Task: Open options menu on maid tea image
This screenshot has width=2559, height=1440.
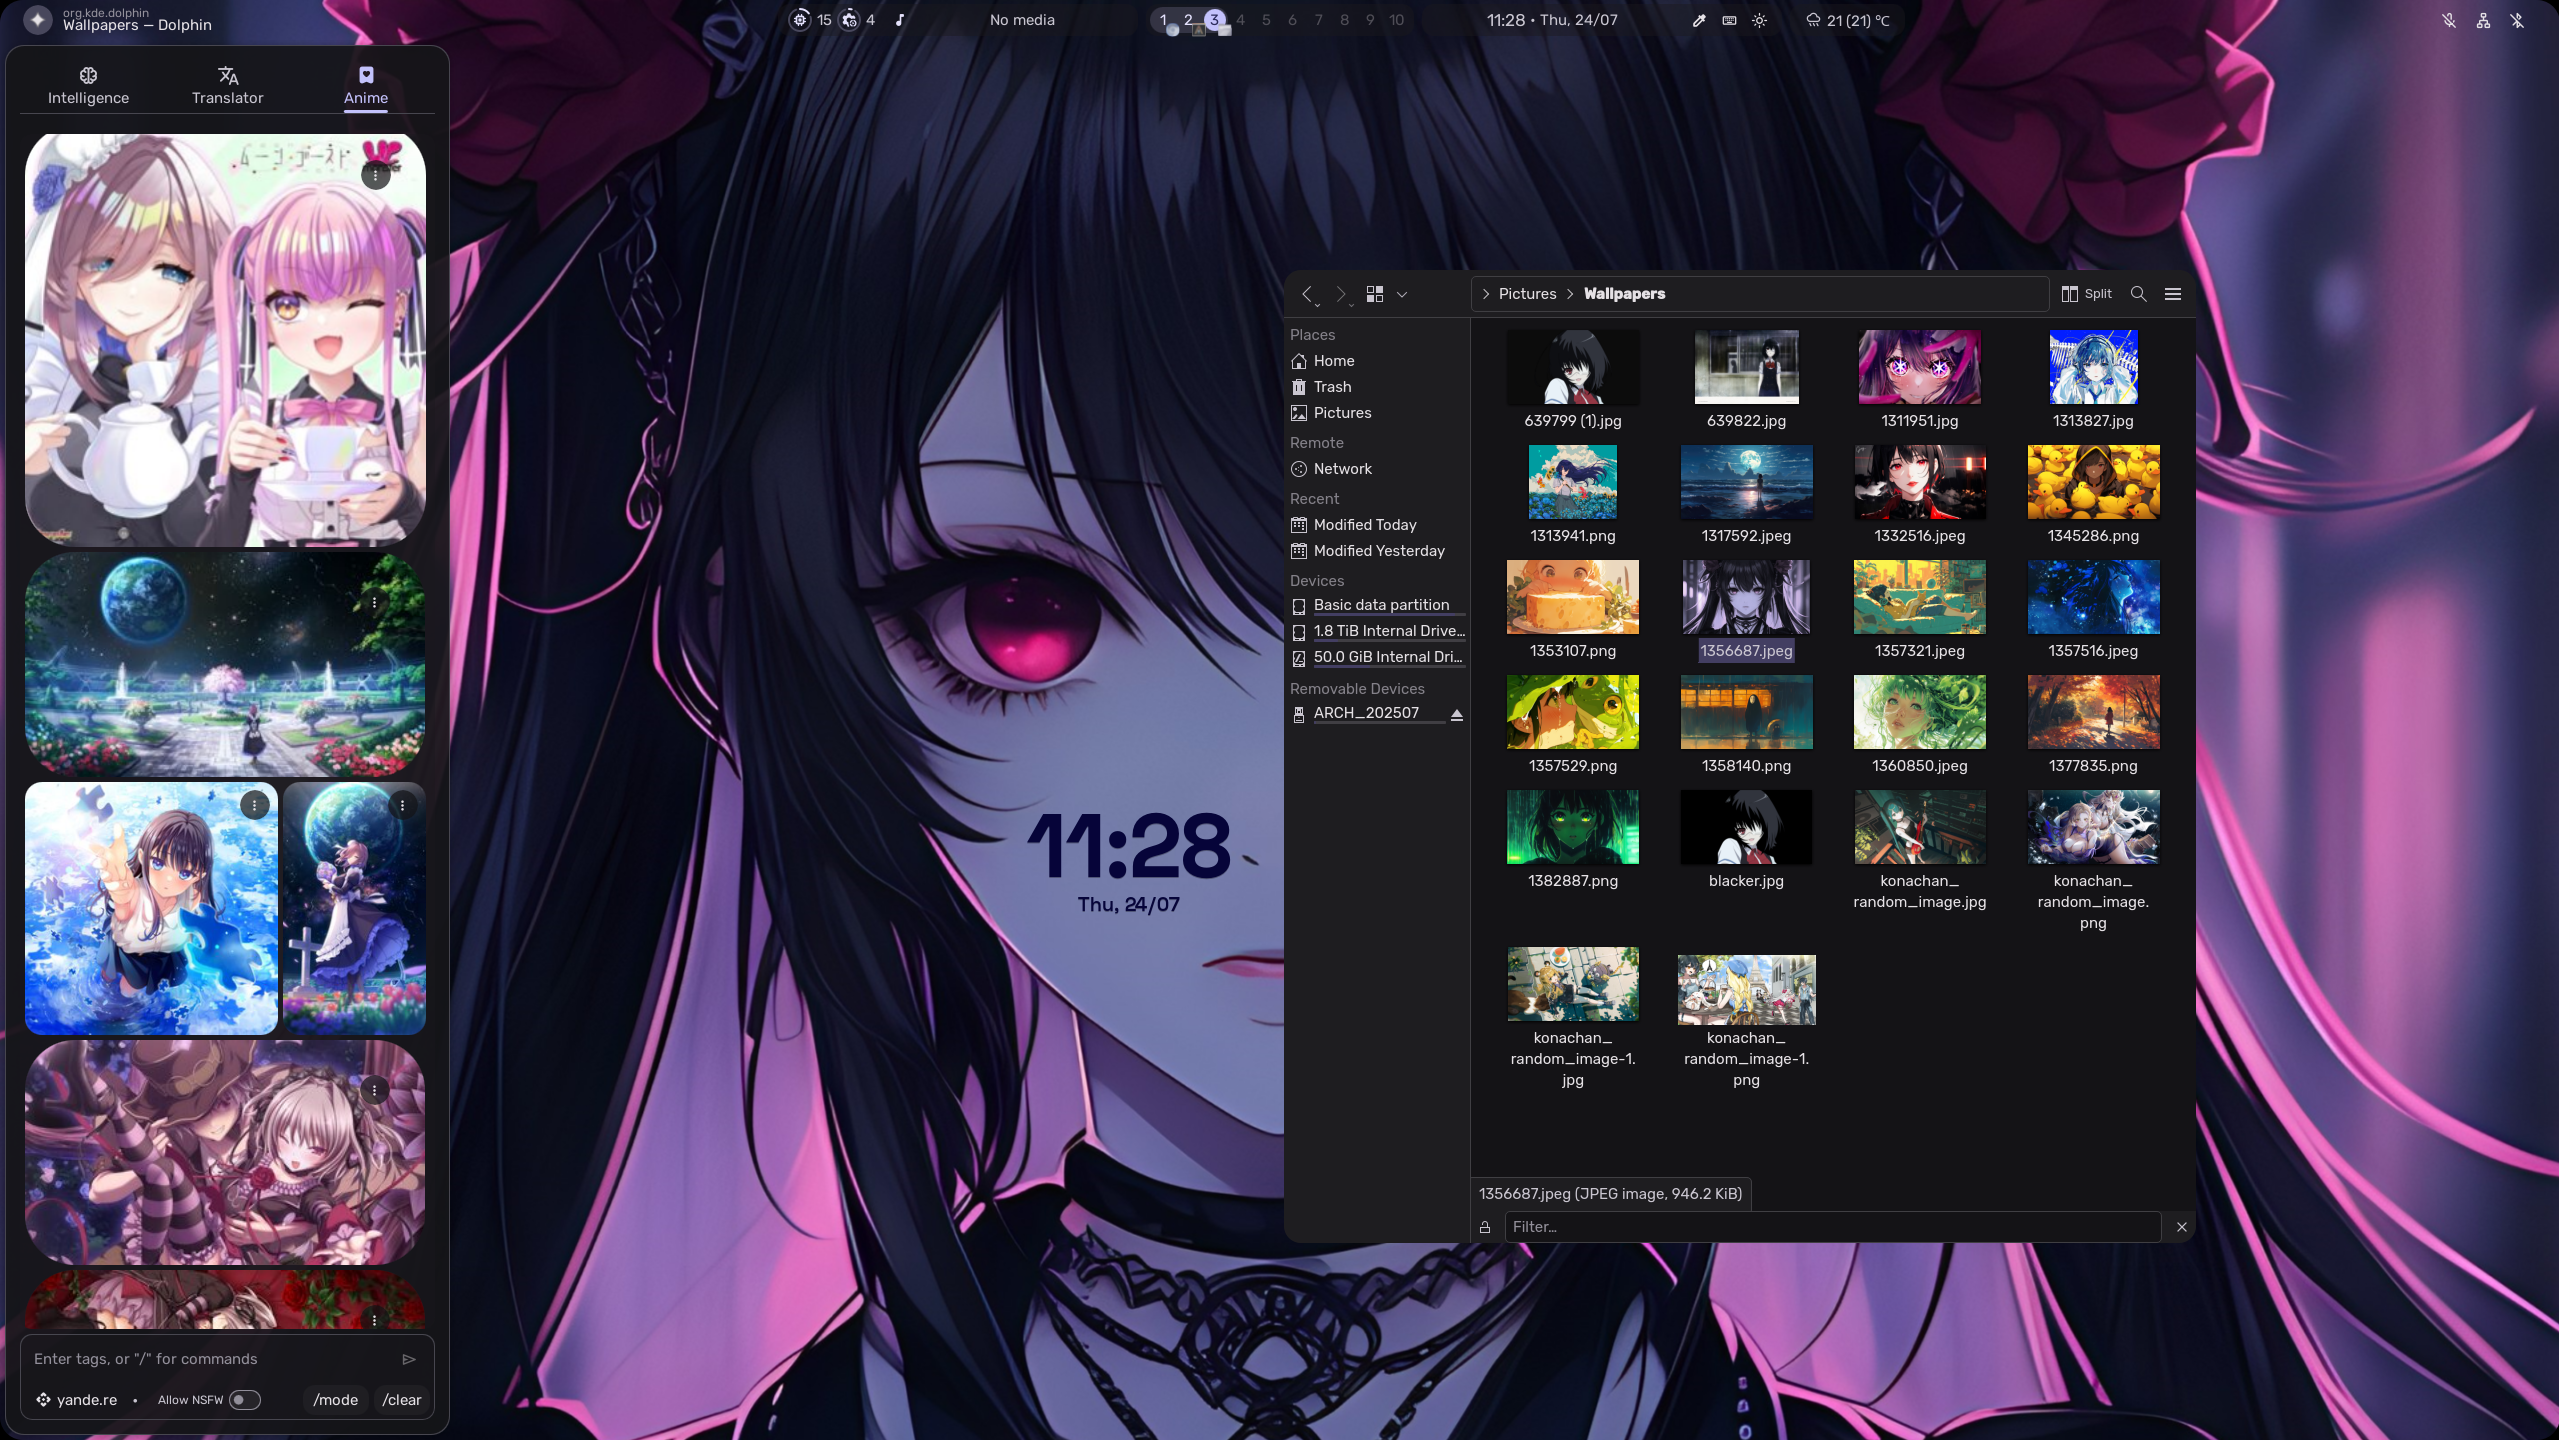Action: pos(375,175)
